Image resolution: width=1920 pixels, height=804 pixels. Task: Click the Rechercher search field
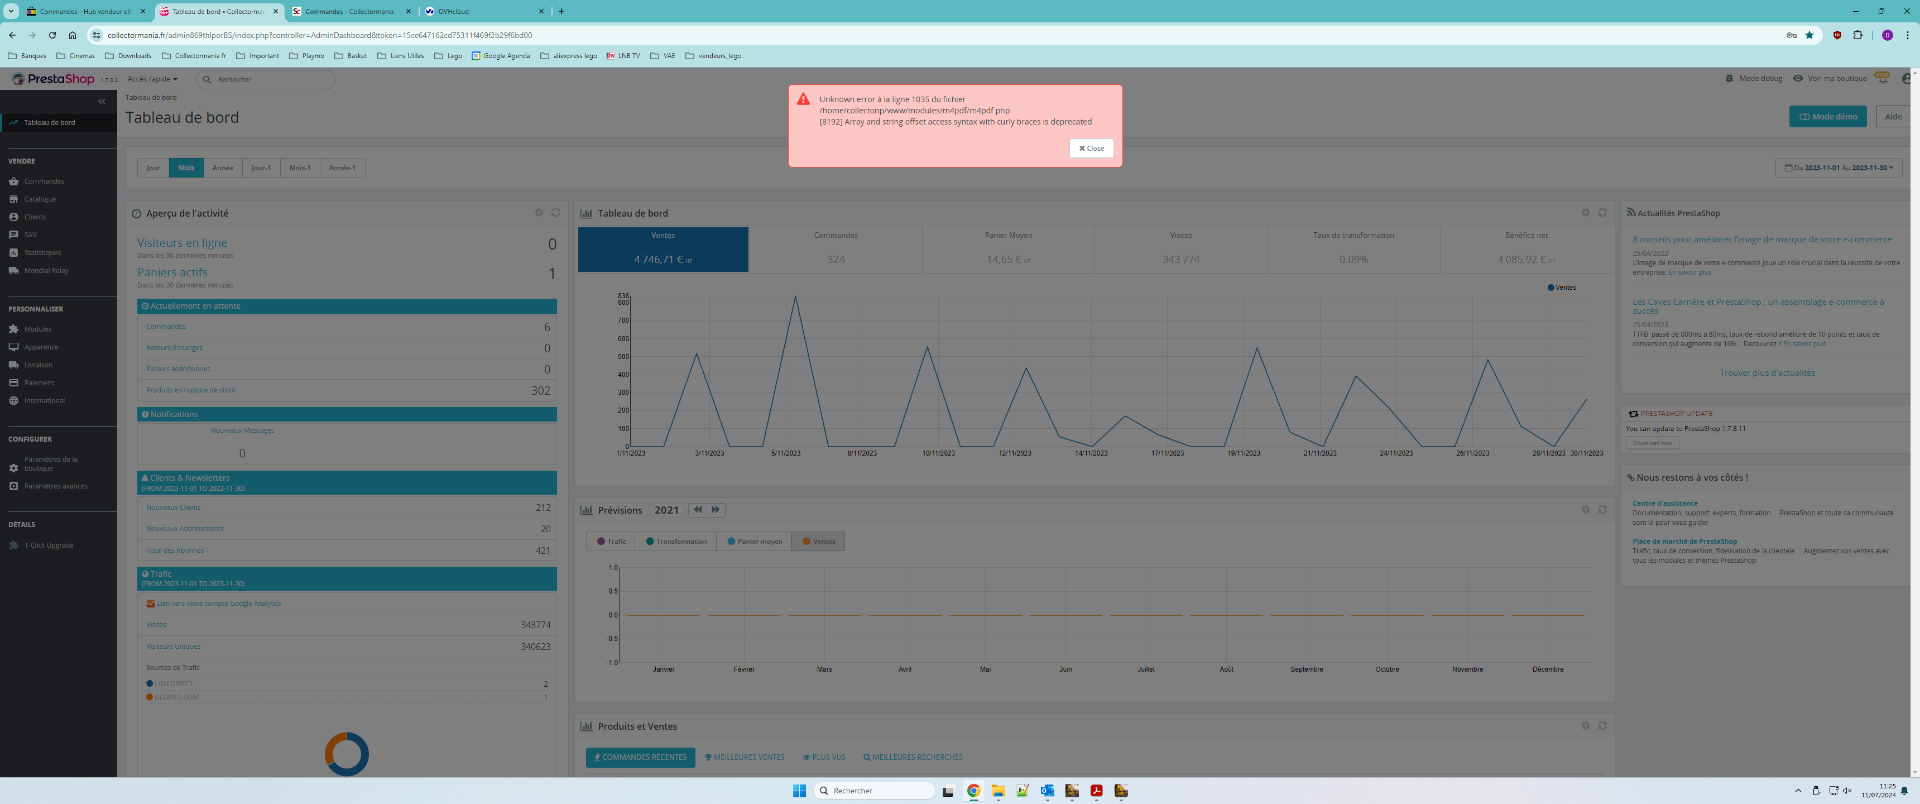(x=265, y=79)
